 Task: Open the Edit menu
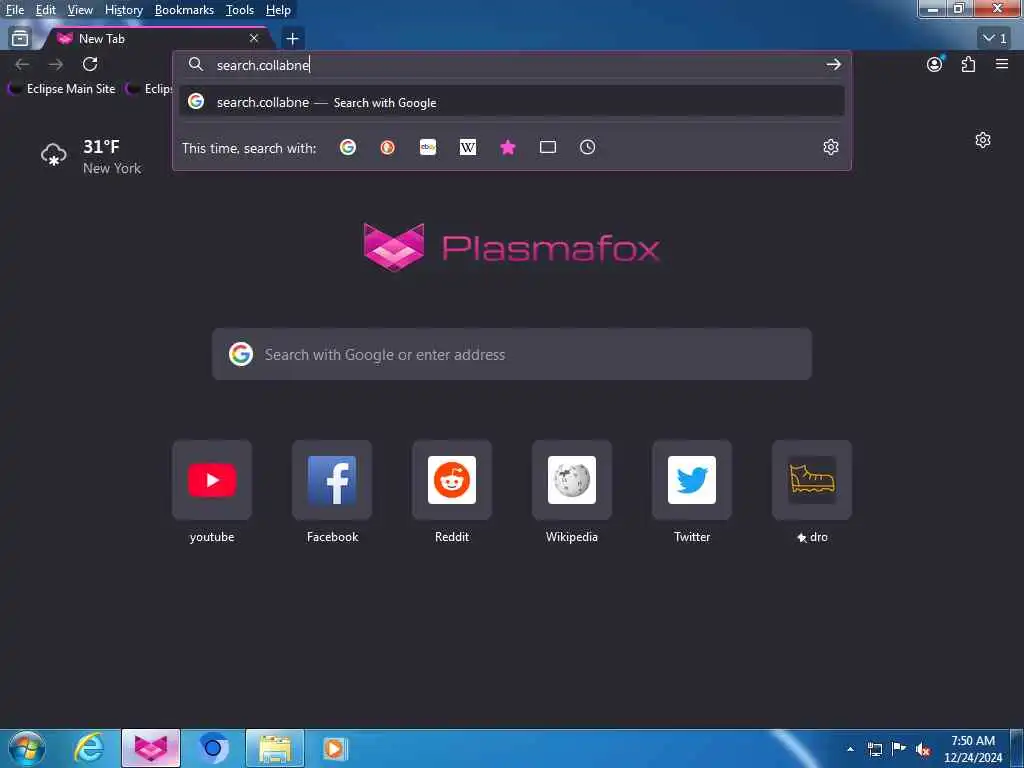pyautogui.click(x=45, y=10)
